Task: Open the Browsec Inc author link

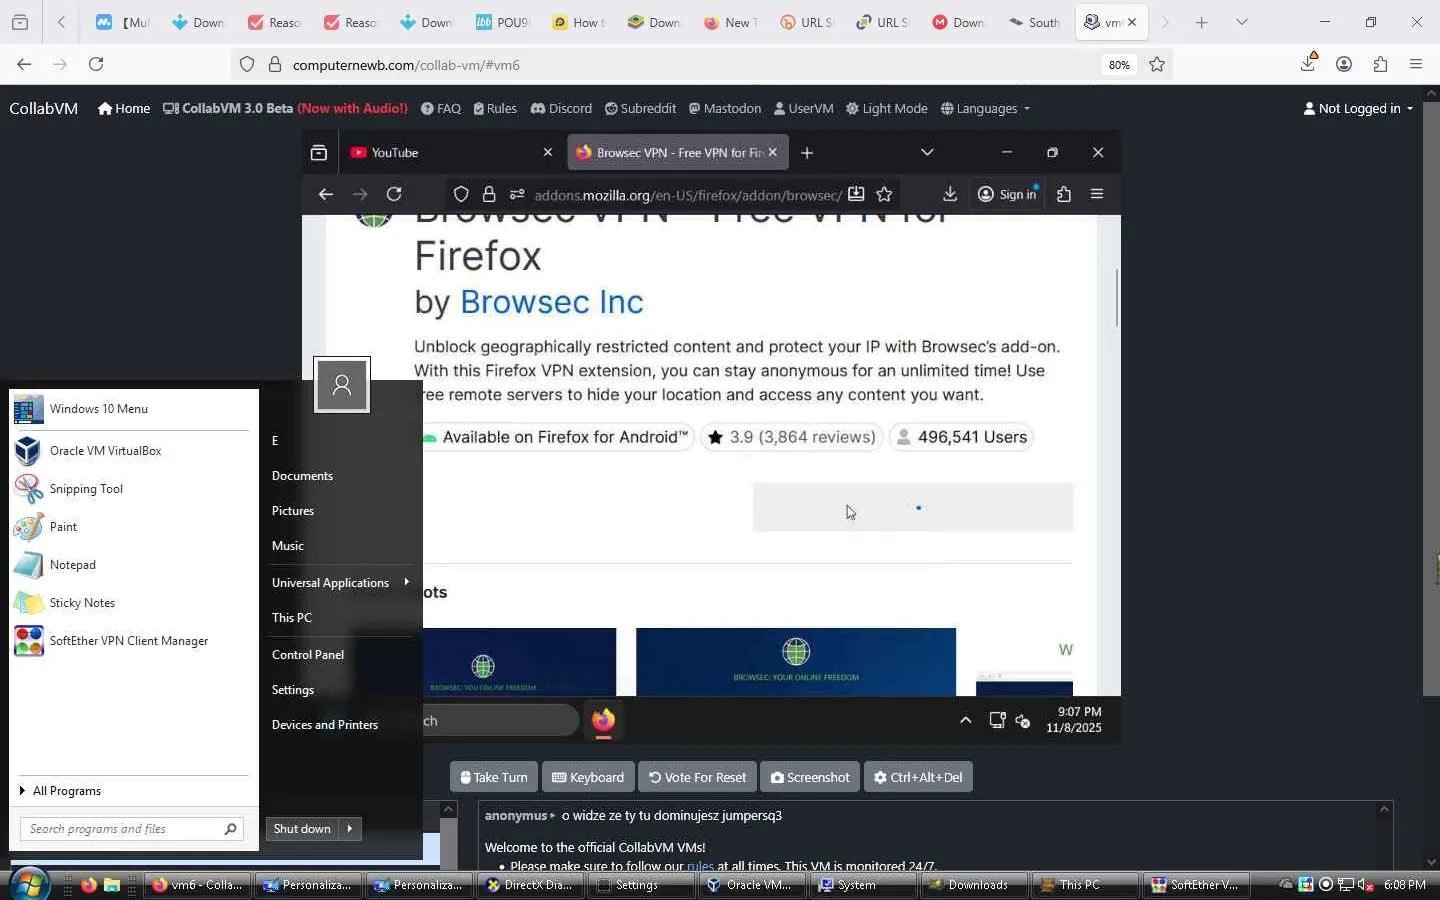Action: click(551, 302)
